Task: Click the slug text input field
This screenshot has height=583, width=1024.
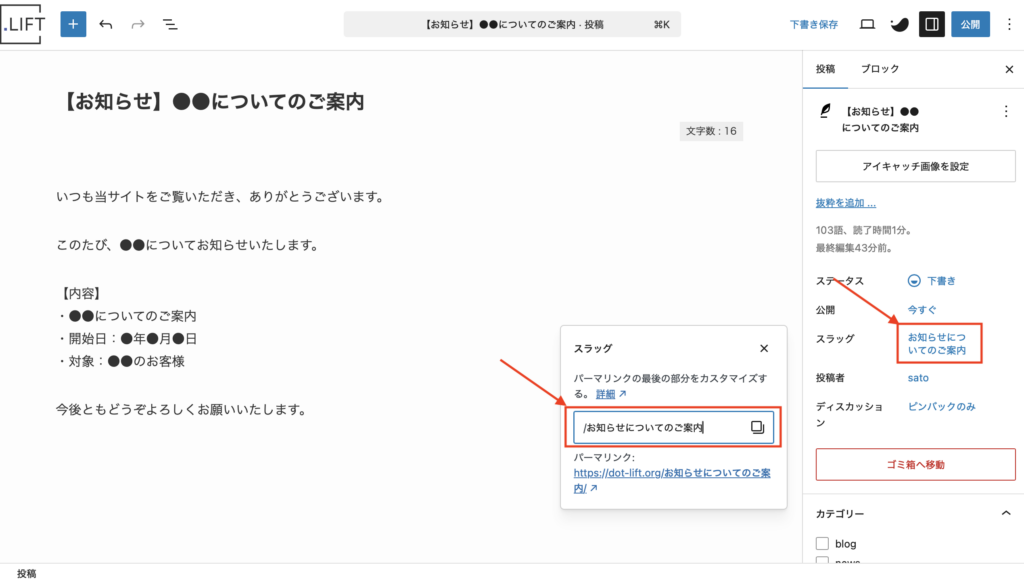Action: coord(660,428)
